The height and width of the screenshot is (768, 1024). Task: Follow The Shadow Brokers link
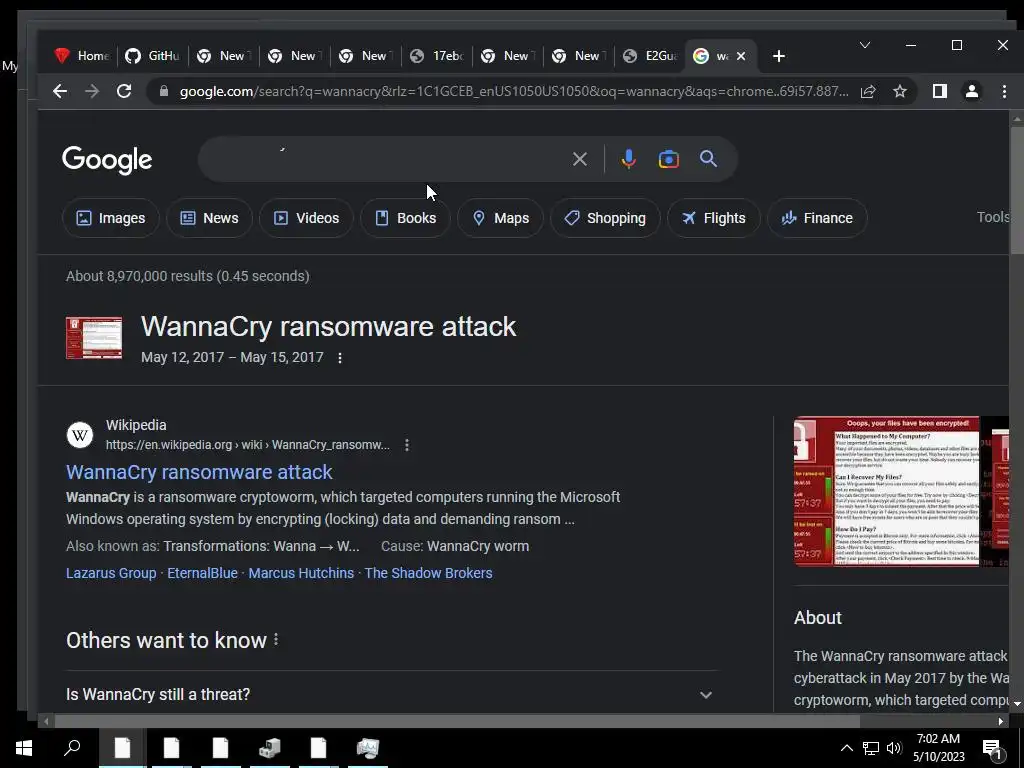(x=428, y=573)
